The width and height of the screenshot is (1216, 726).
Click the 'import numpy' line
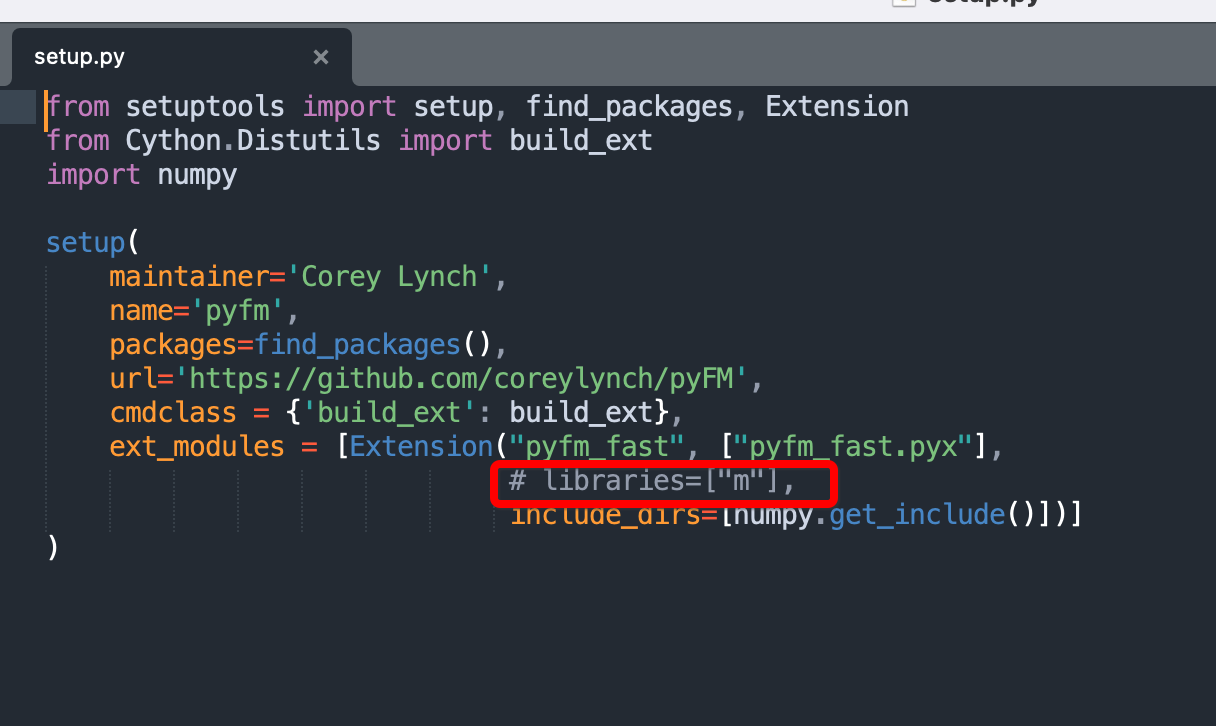point(142,175)
